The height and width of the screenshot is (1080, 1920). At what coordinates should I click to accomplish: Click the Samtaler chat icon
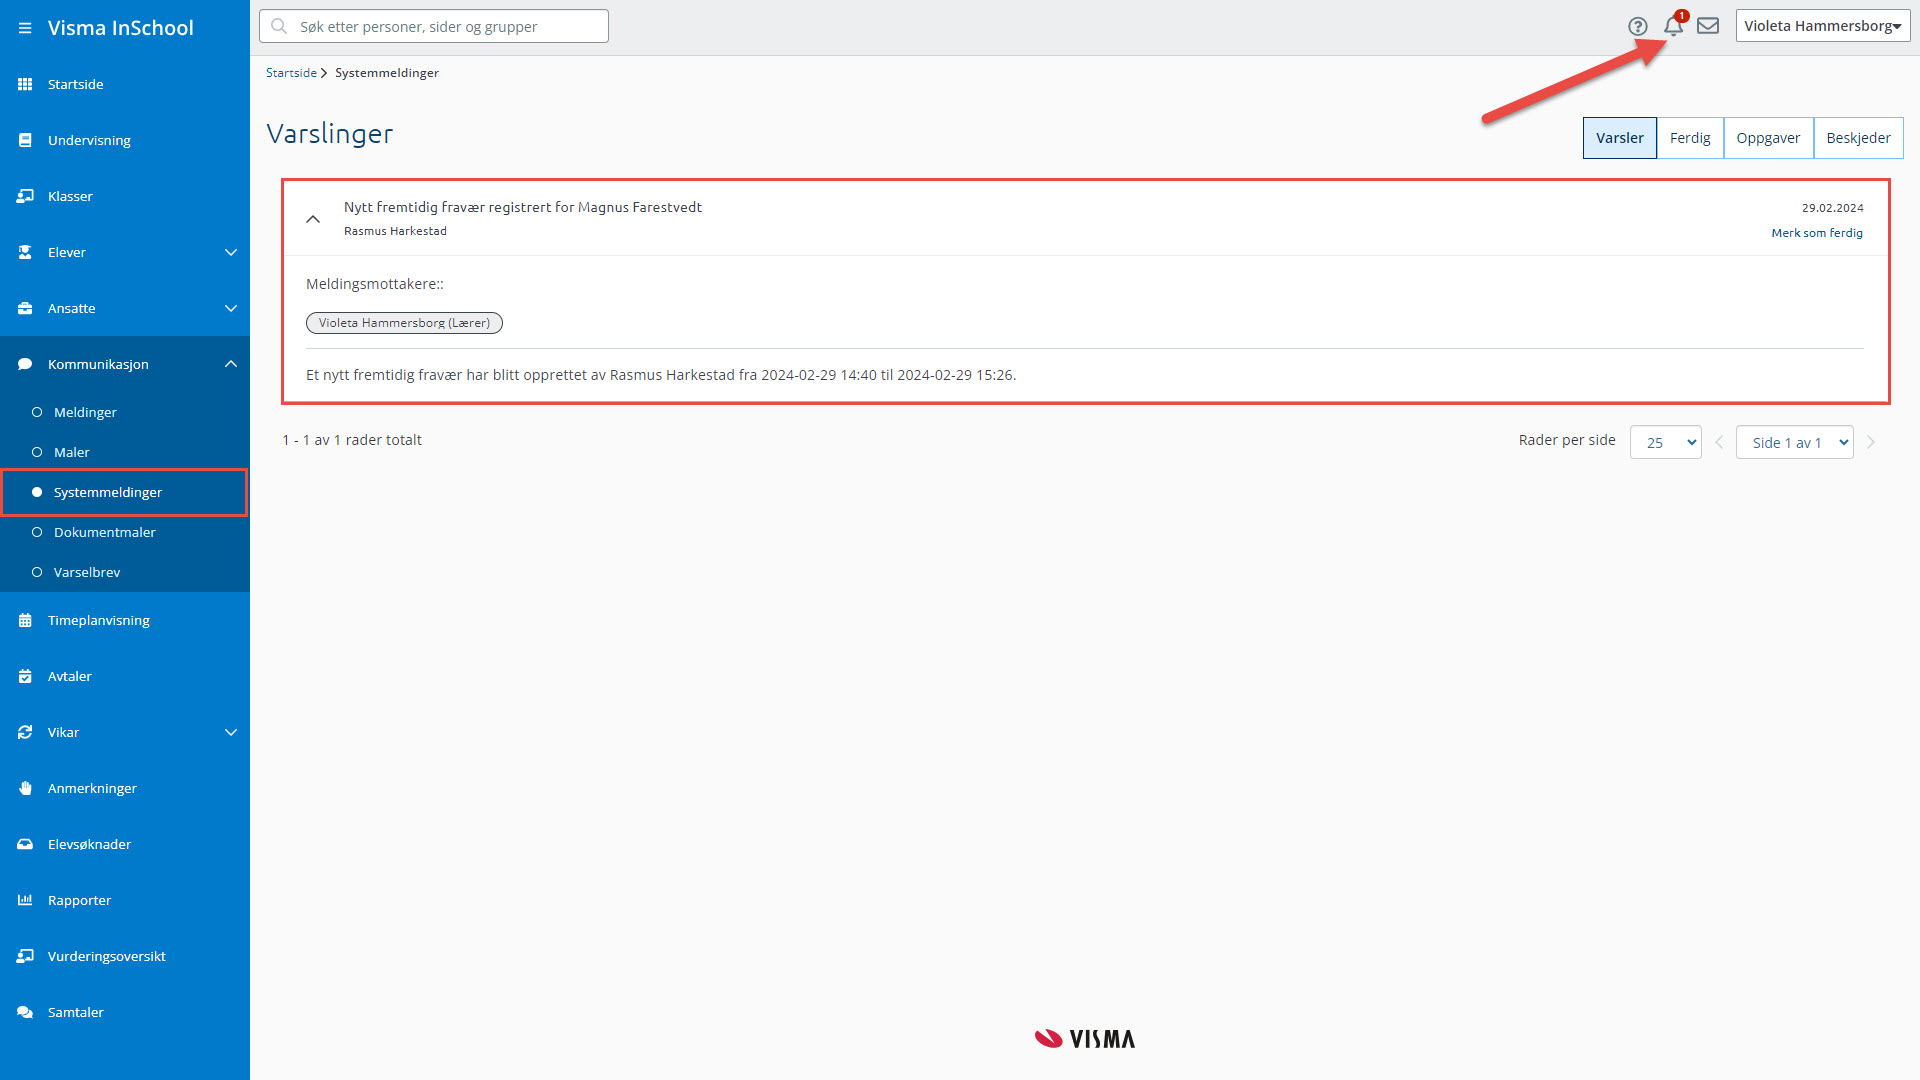click(25, 1012)
